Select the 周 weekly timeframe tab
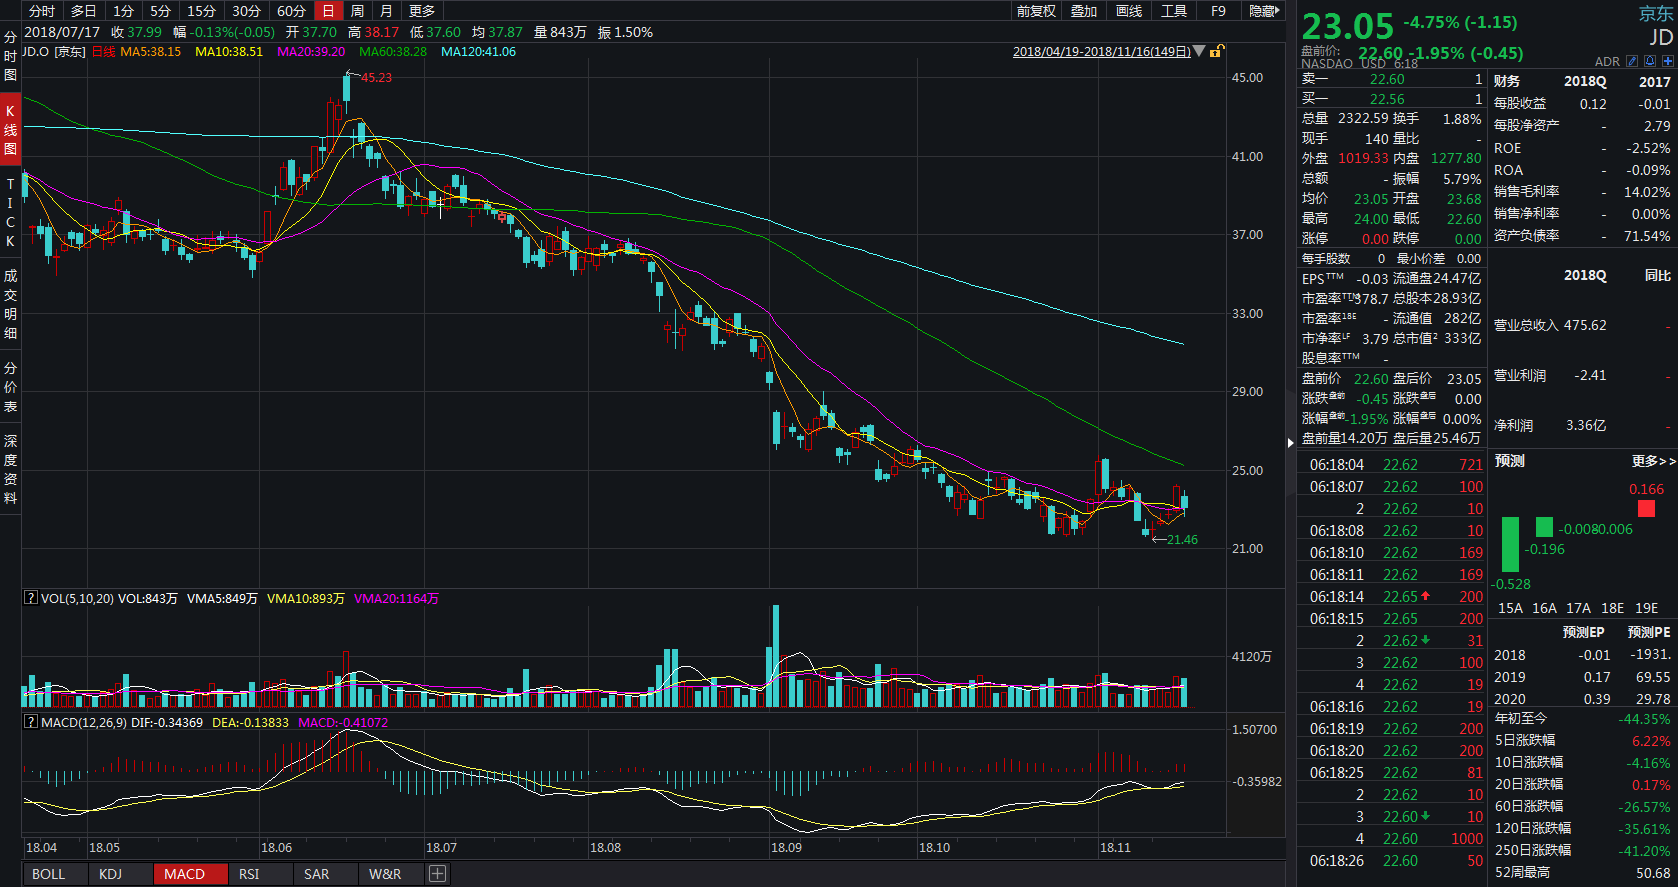 [357, 11]
